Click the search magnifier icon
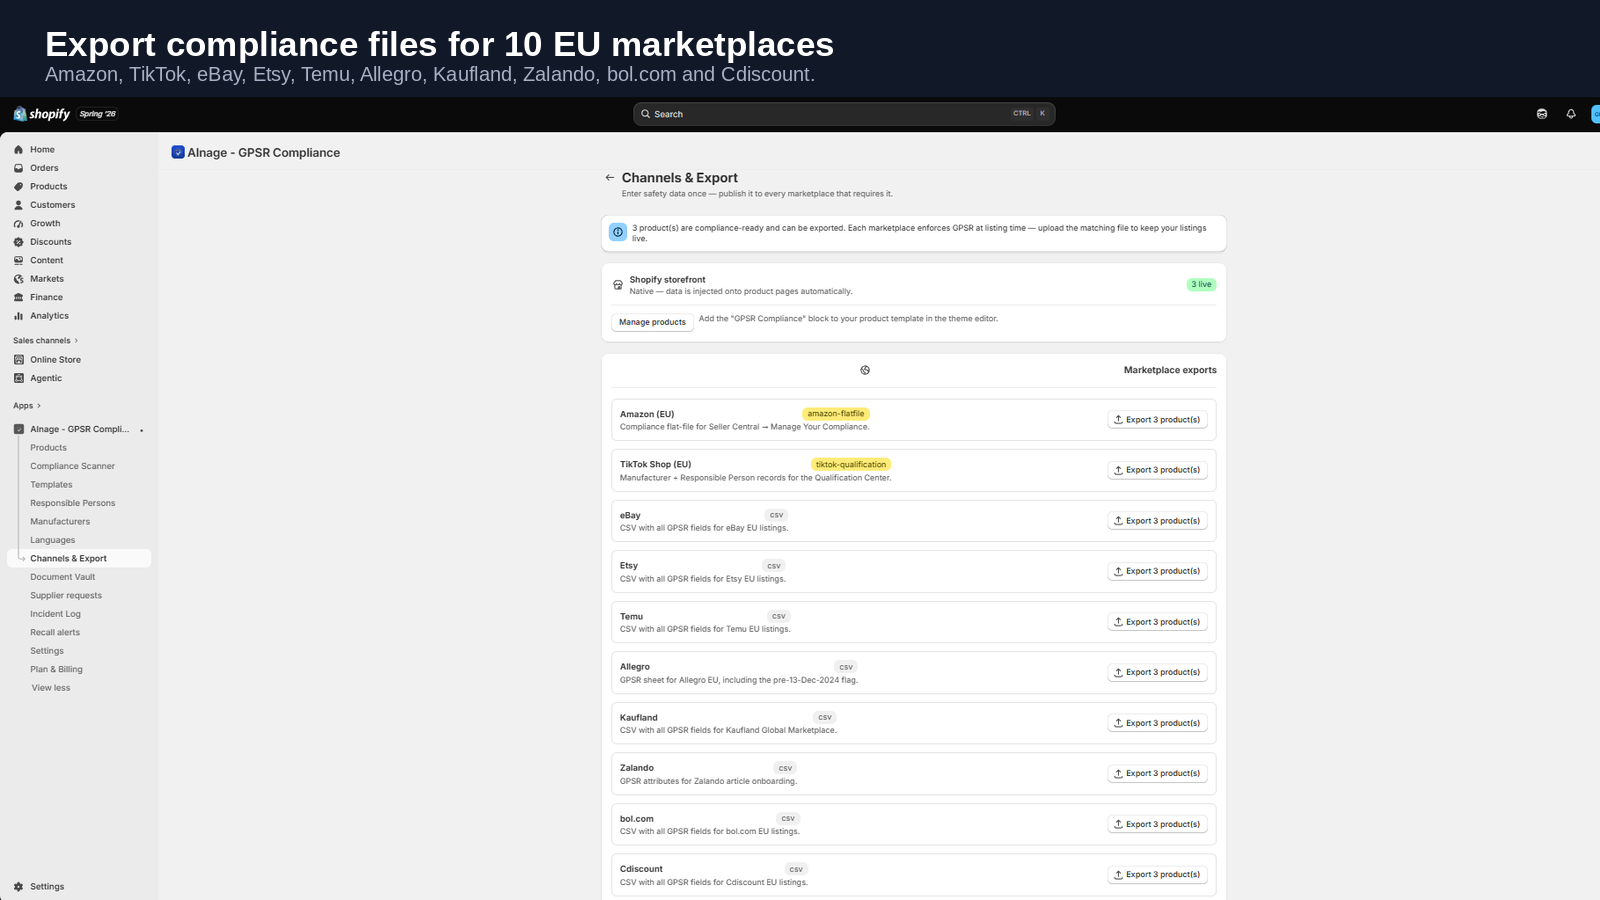Screen dimensions: 1600x900 (646, 114)
